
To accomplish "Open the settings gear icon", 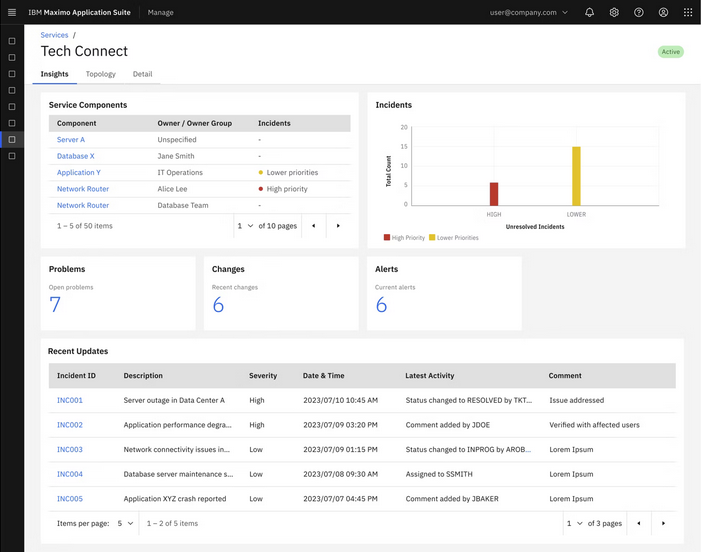I will point(614,12).
